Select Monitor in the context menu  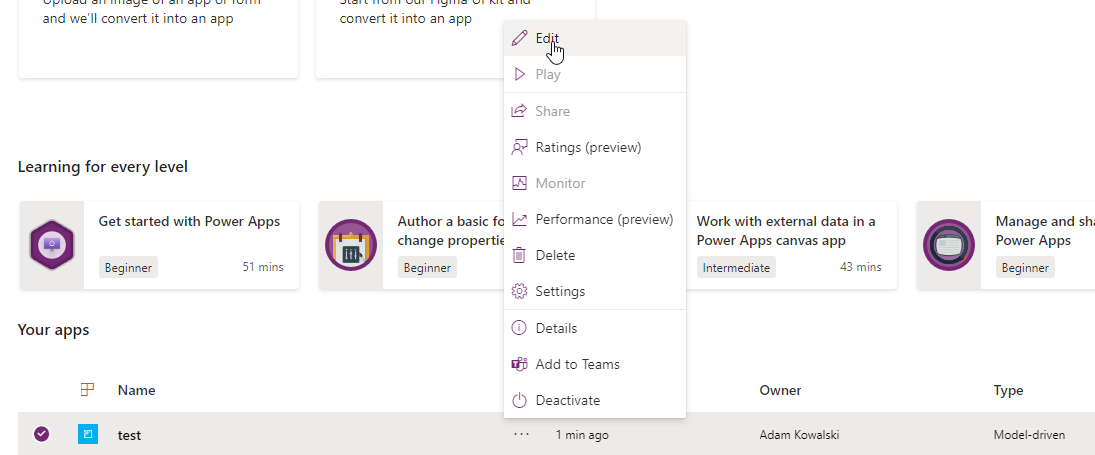coord(594,183)
